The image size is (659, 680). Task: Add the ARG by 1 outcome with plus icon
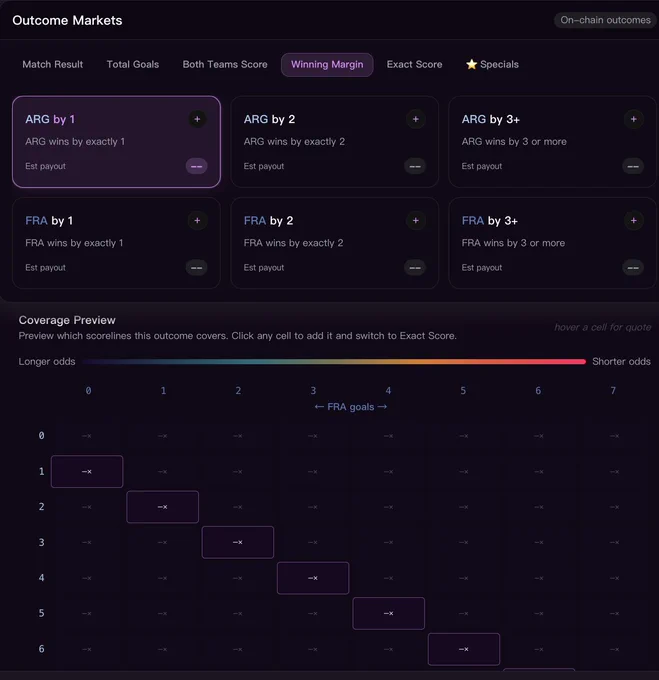pos(197,119)
